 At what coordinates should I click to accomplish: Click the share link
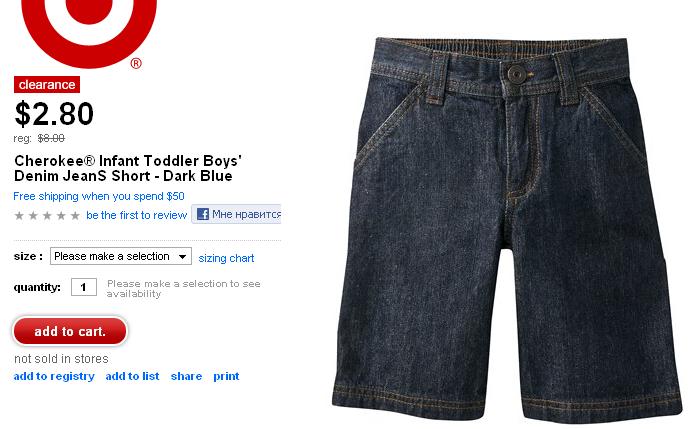pos(186,376)
